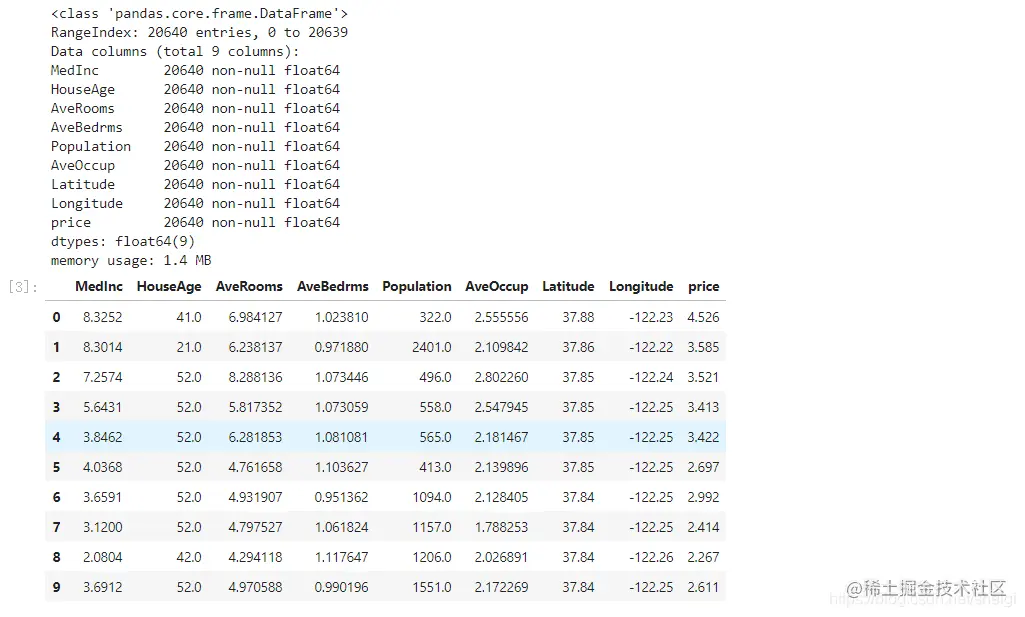
Task: Click the Population table column header
Action: click(x=417, y=286)
